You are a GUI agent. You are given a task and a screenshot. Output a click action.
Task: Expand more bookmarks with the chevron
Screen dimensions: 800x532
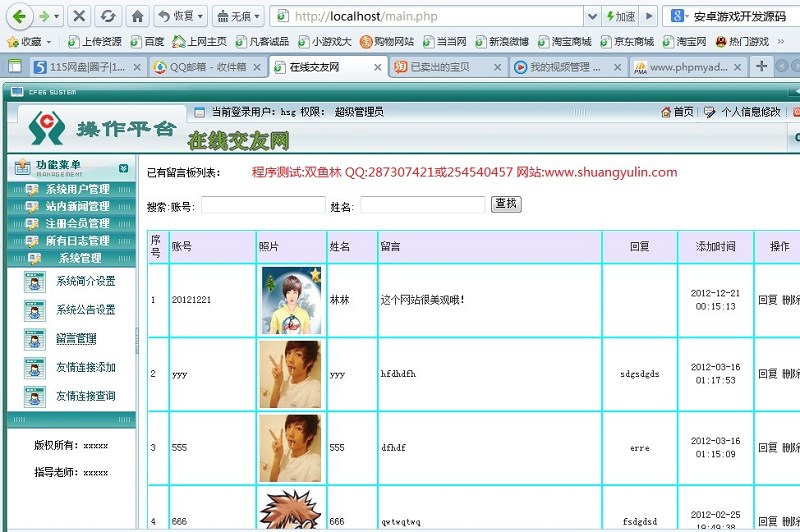pos(781,42)
